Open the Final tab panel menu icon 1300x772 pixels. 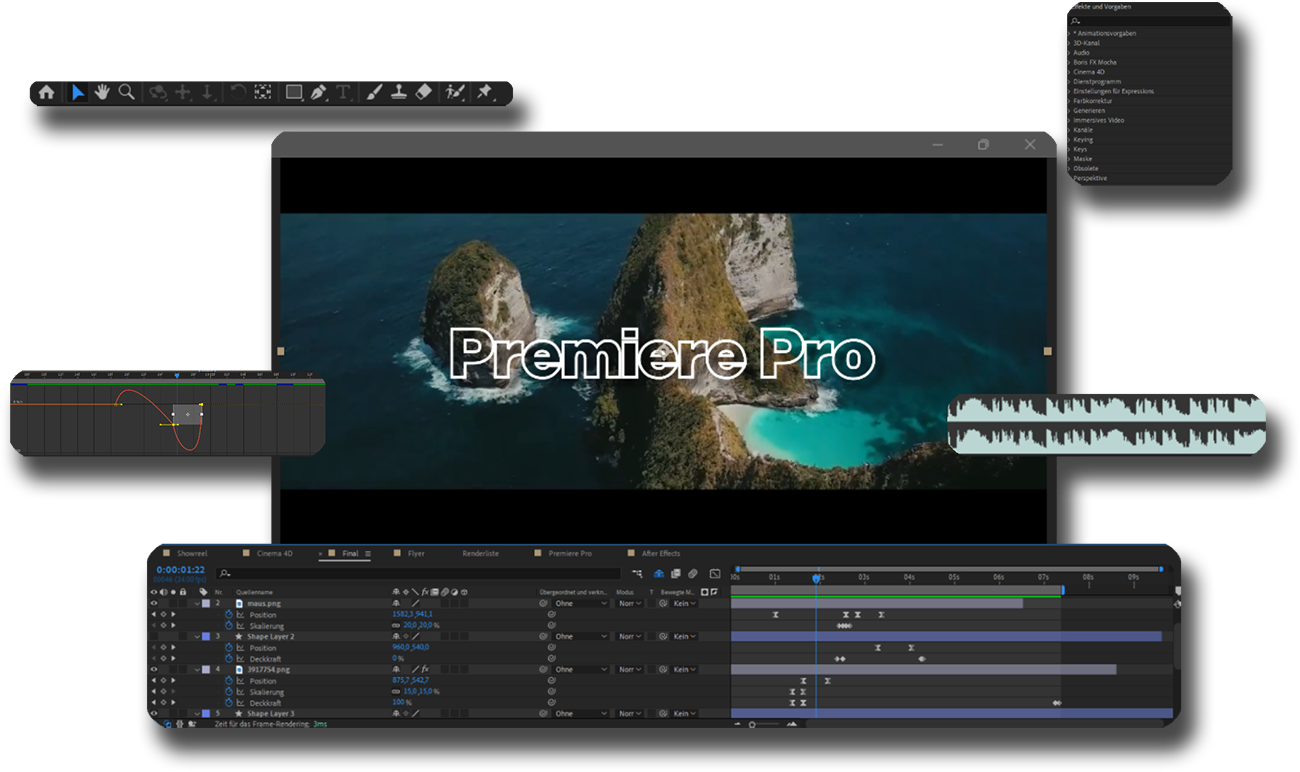(x=368, y=553)
